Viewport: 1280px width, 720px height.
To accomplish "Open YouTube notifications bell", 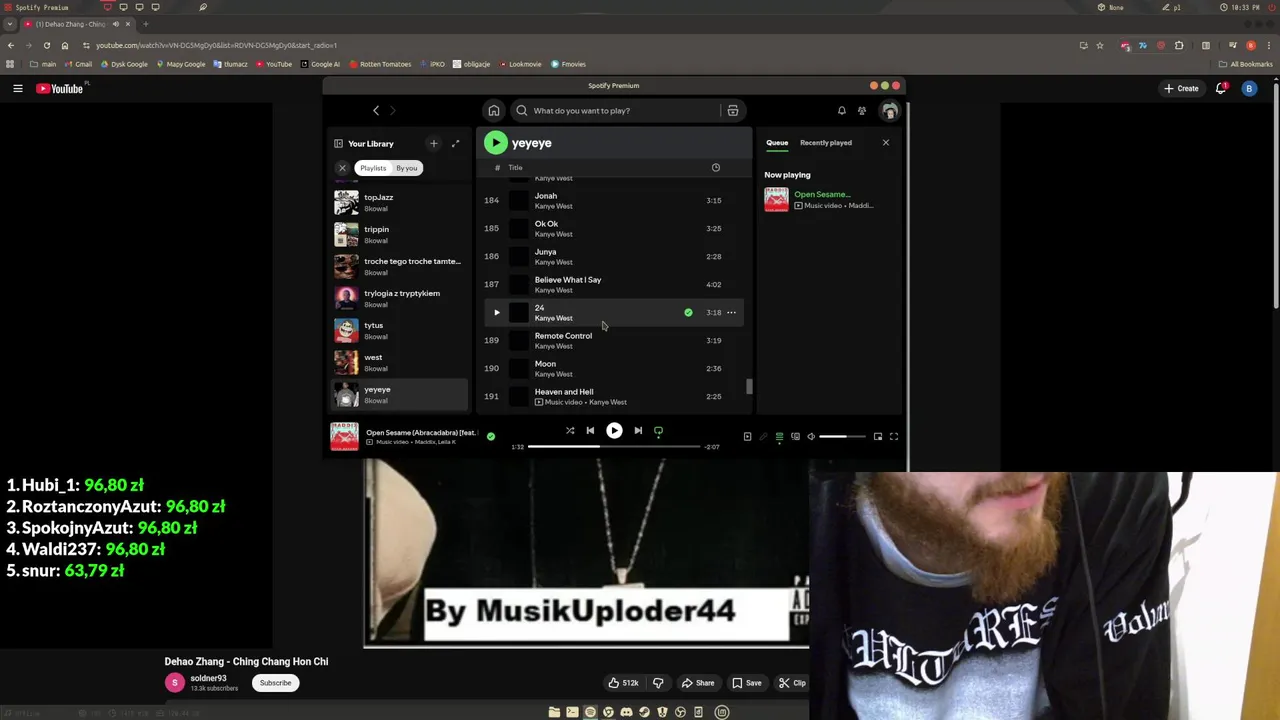I will (x=1220, y=89).
